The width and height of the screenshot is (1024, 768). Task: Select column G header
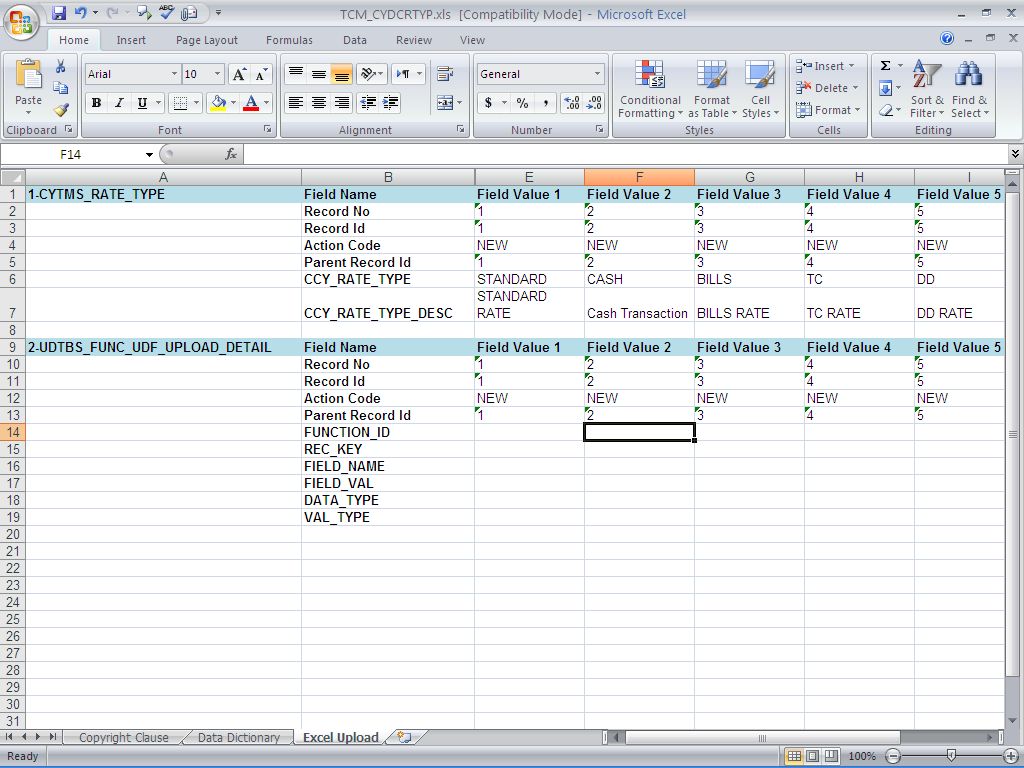click(750, 177)
